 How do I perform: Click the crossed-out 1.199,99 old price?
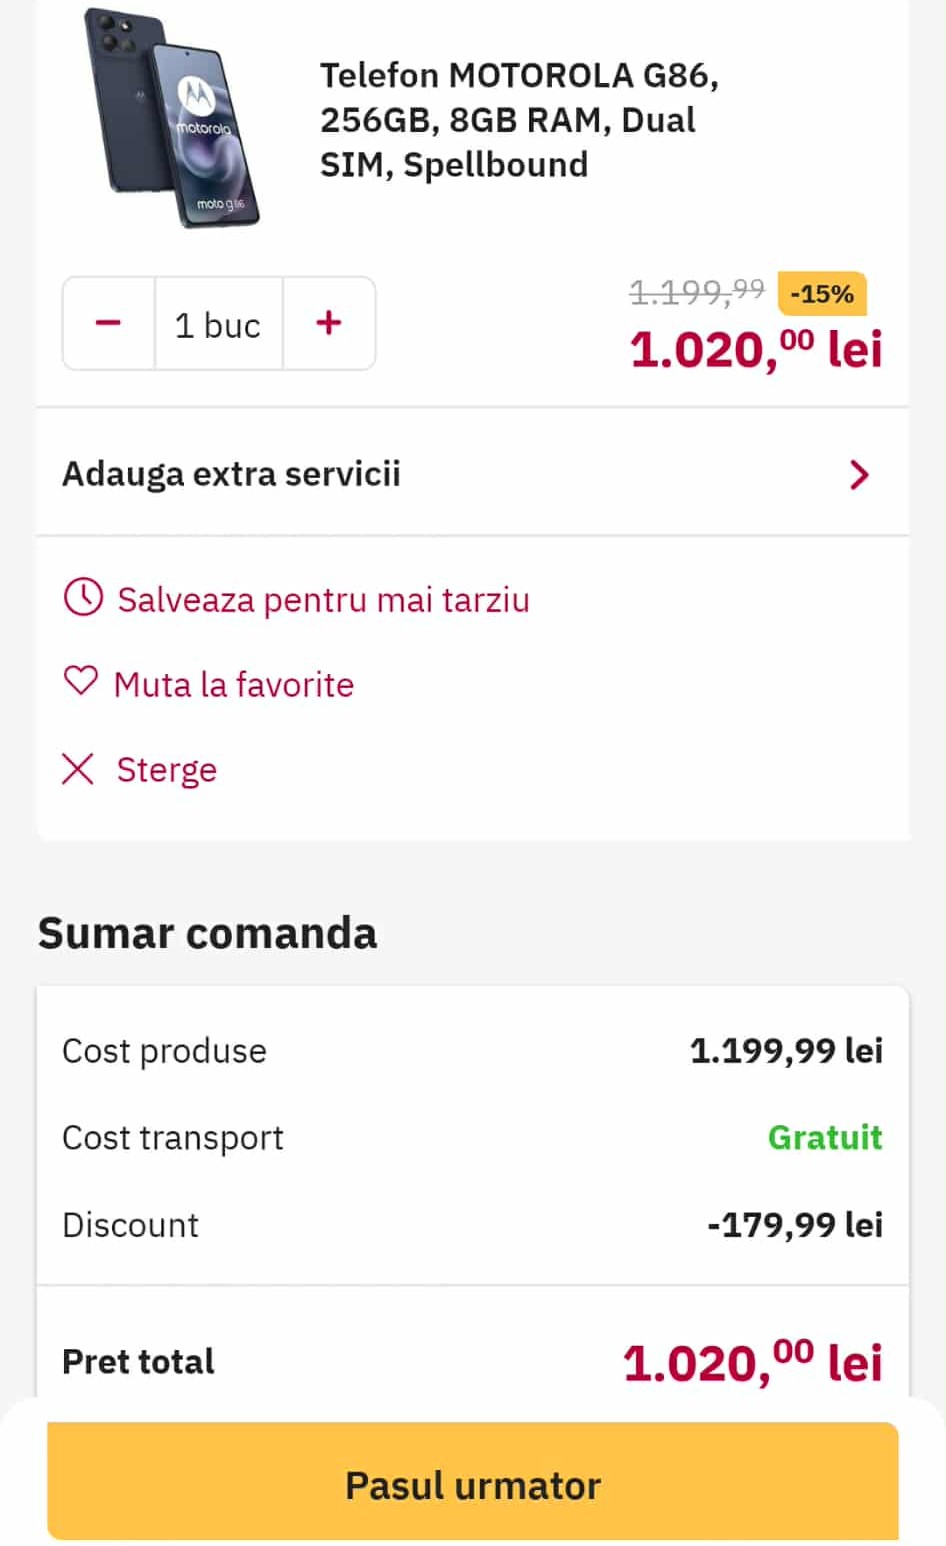coord(696,292)
